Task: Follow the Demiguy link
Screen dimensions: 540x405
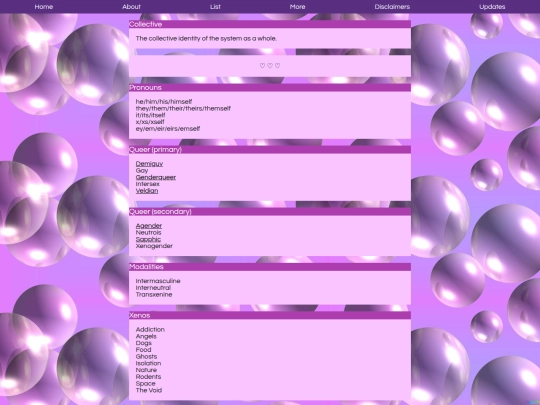Action: [x=149, y=164]
